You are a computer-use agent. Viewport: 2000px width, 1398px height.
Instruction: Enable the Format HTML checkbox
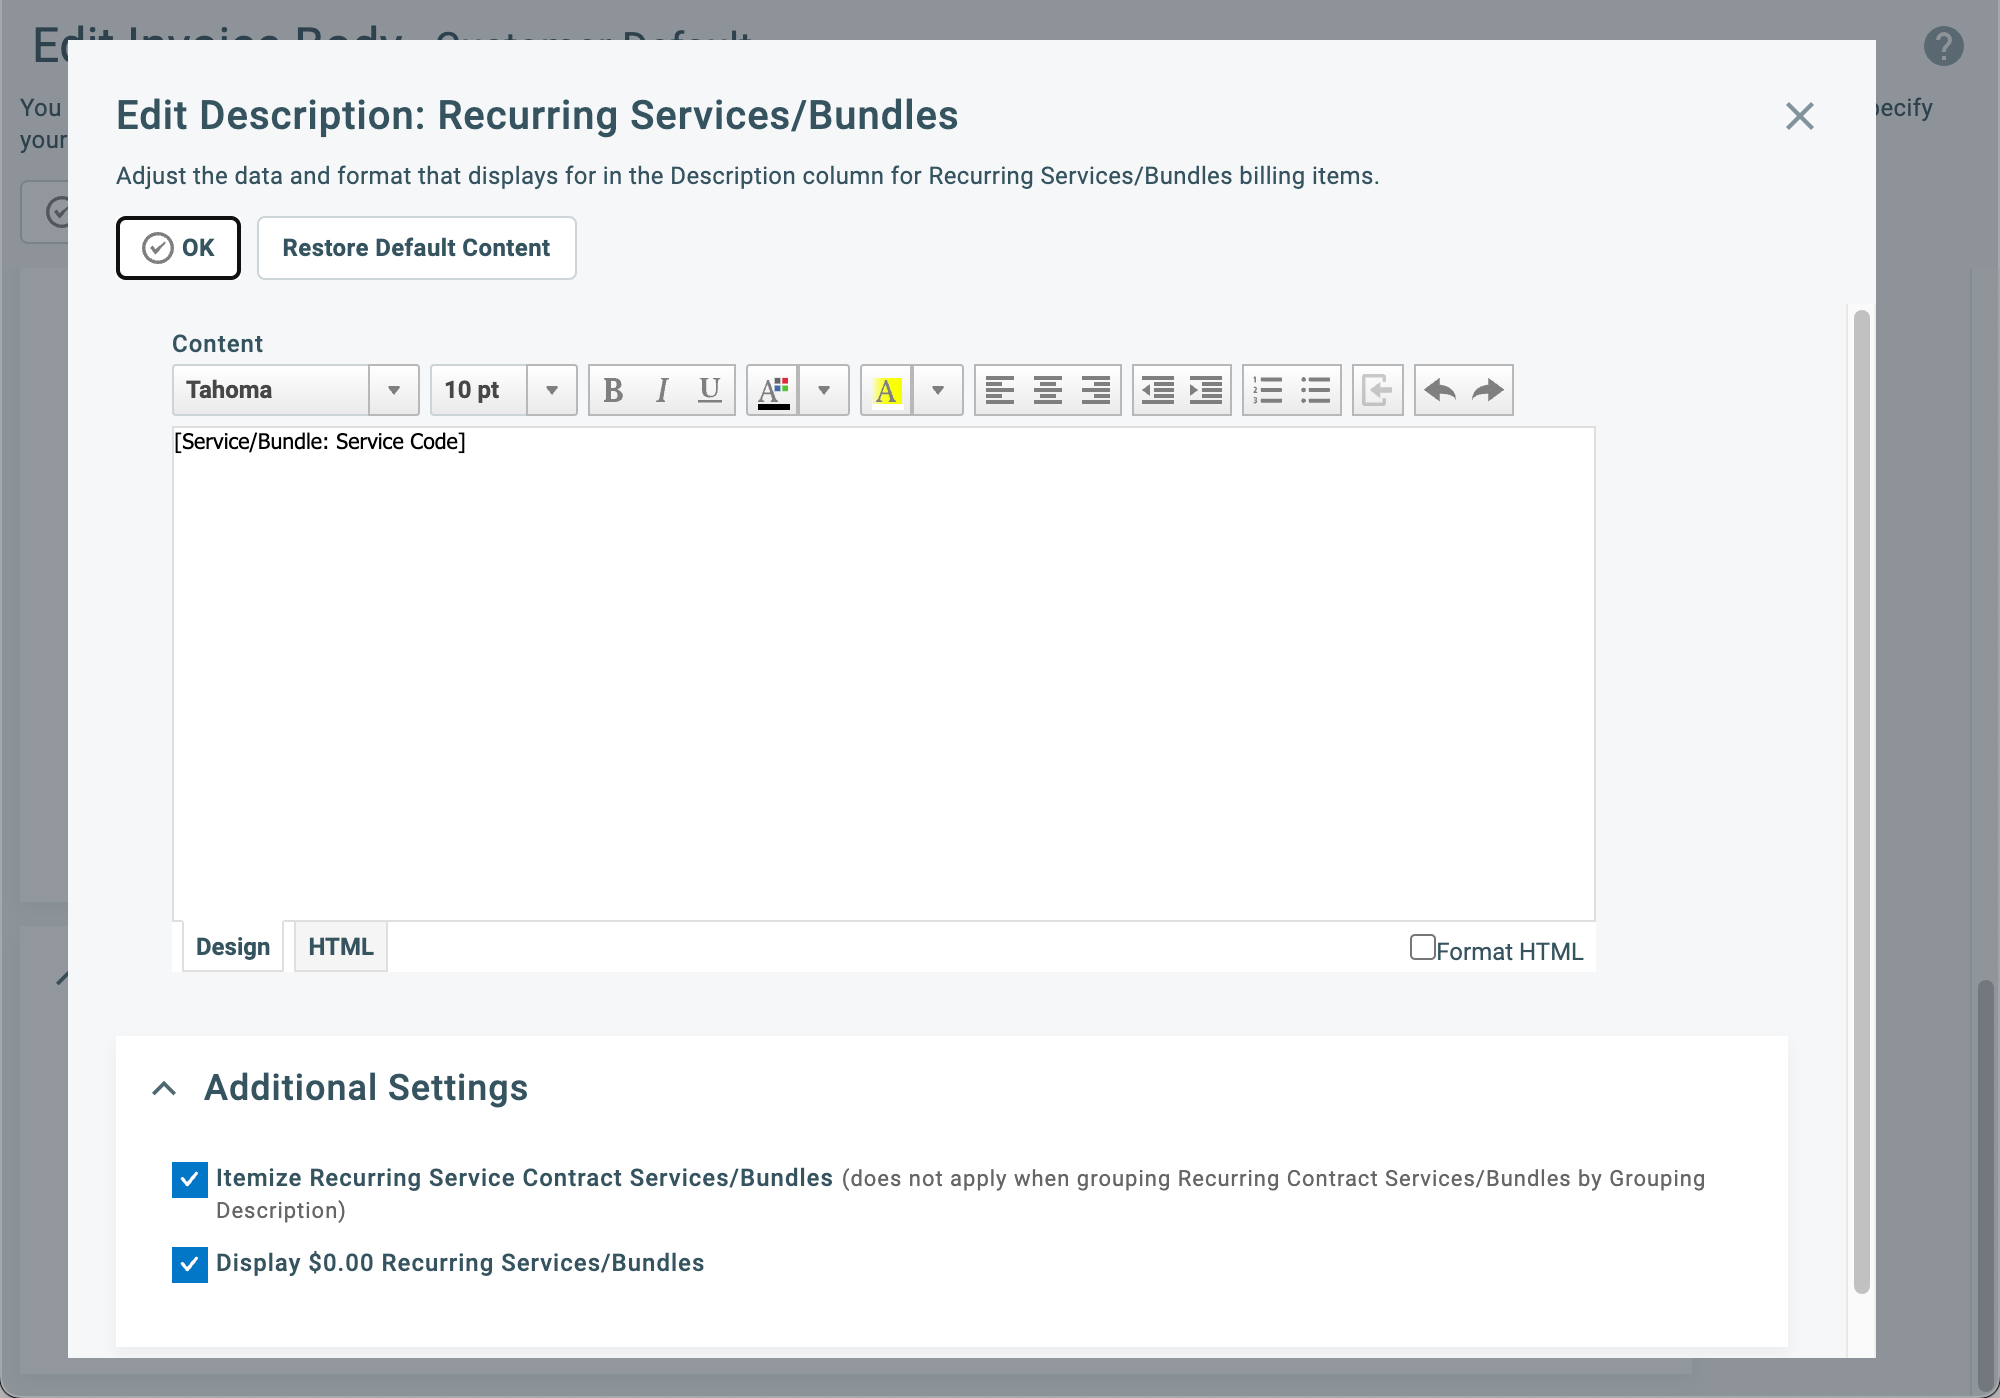[1422, 947]
